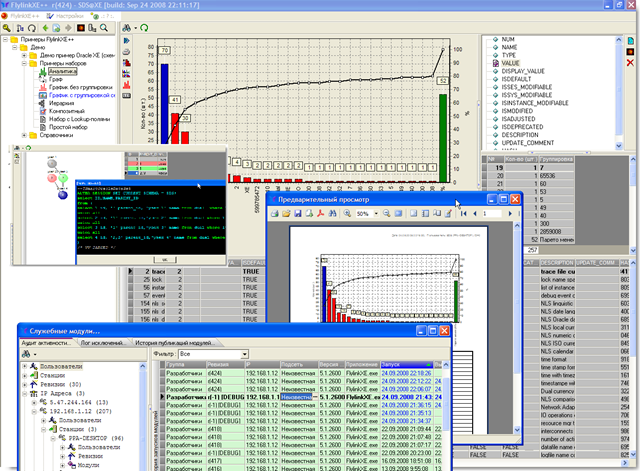Click the field list scrollbar up arrow
Image resolution: width=640 pixels, height=471 pixels.
619,40
